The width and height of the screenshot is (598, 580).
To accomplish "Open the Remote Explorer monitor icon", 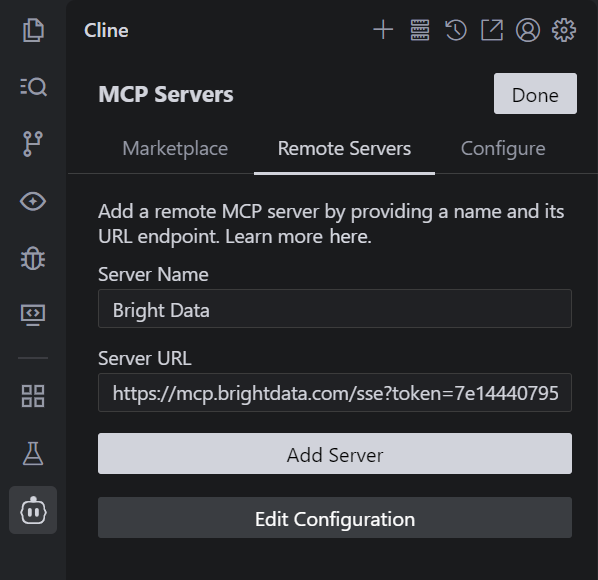I will [x=33, y=315].
